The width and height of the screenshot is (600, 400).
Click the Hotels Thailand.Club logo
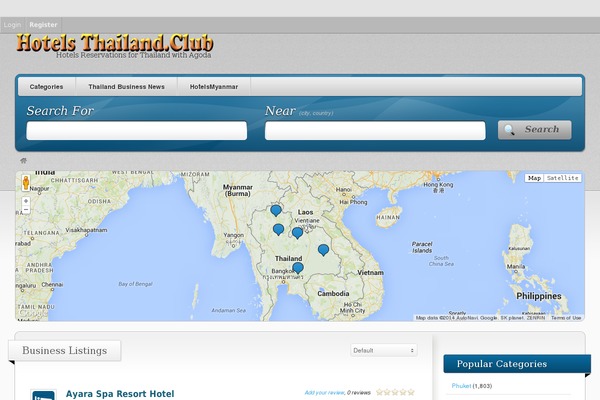tap(115, 43)
